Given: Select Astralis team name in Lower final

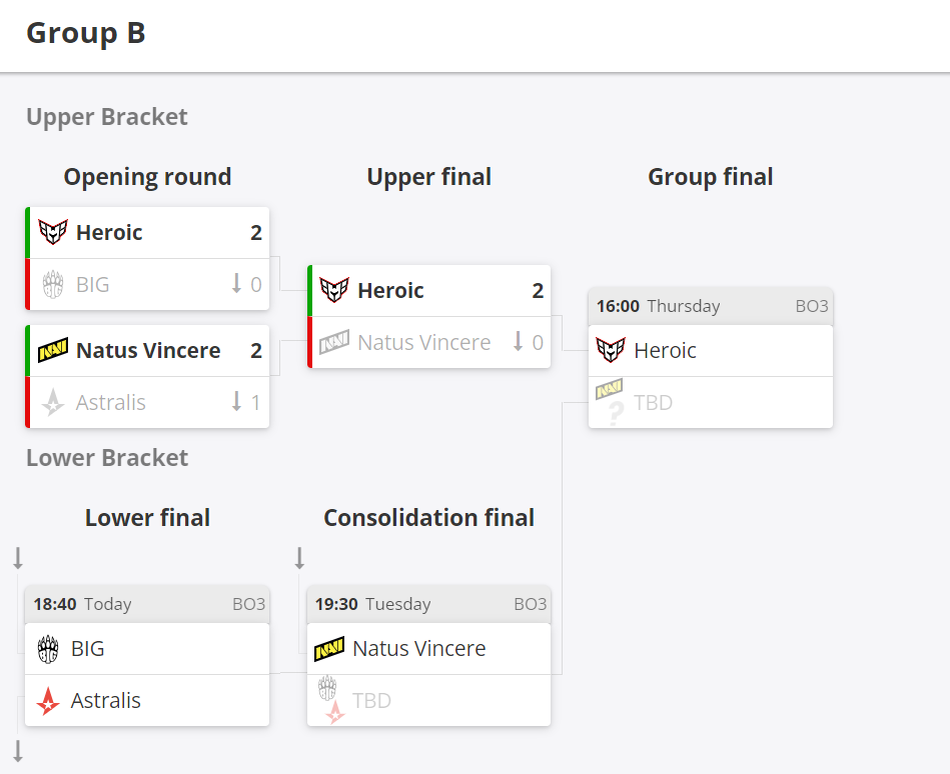Looking at the screenshot, I should [105, 701].
